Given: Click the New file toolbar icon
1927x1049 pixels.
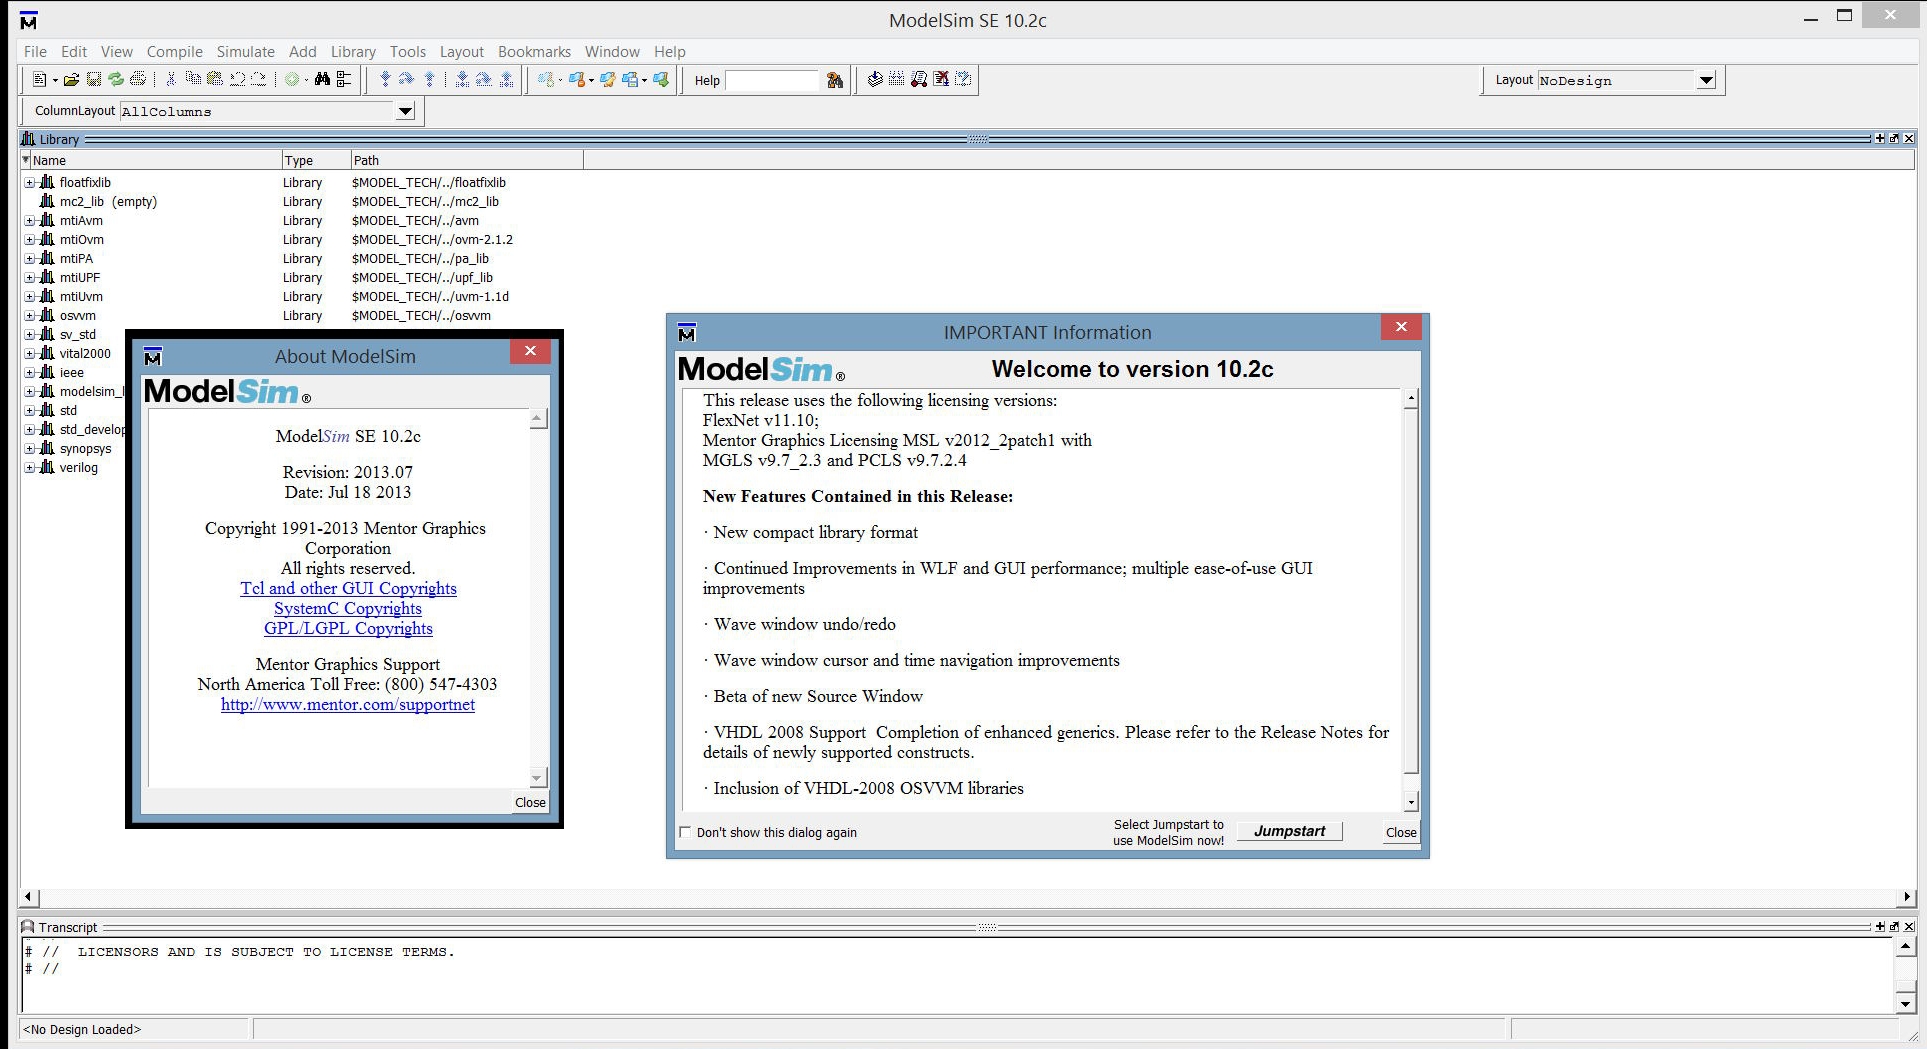Looking at the screenshot, I should (40, 80).
